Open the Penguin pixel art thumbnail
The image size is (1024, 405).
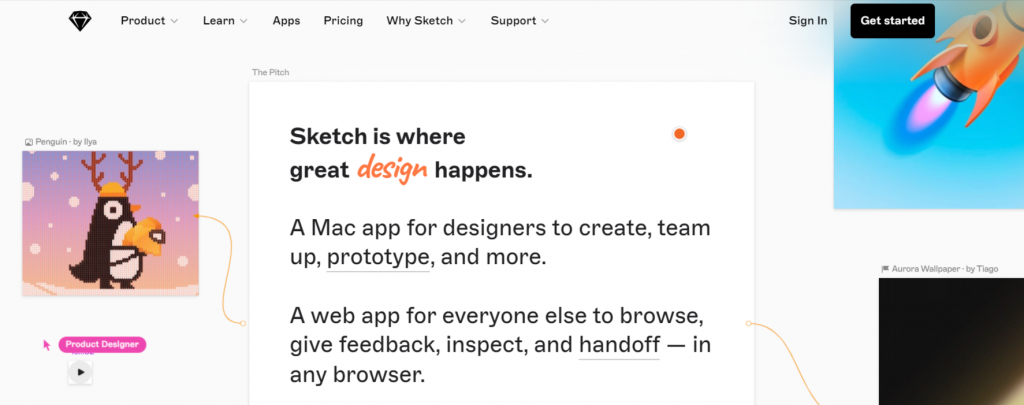tap(110, 223)
